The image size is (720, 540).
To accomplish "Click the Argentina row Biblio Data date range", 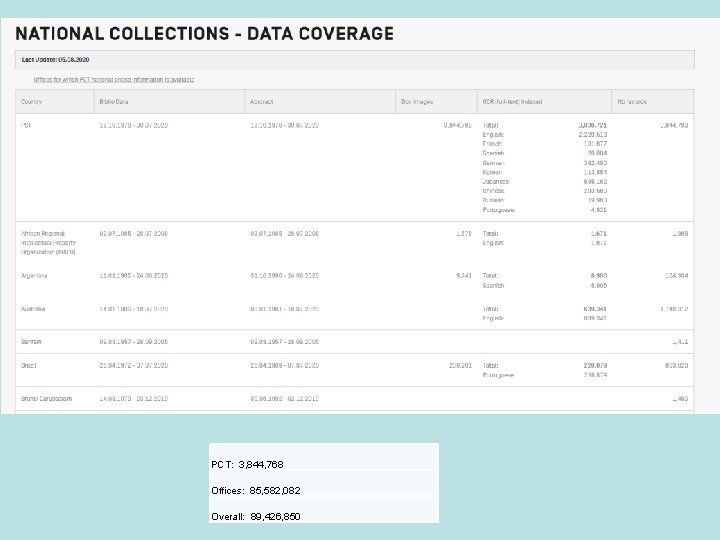I will click(x=134, y=276).
